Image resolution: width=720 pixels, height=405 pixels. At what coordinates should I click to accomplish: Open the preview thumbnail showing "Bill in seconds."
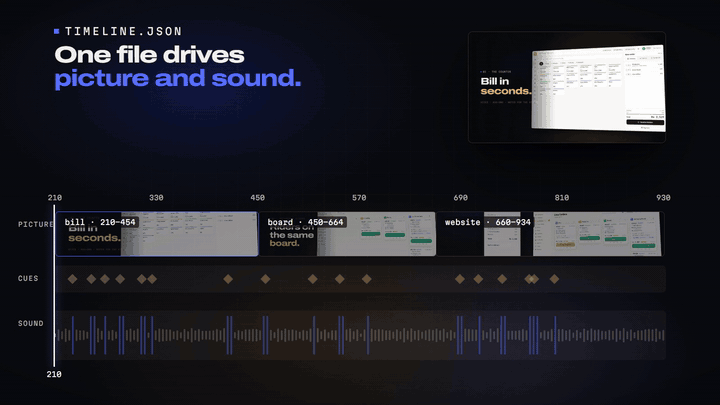click(567, 87)
